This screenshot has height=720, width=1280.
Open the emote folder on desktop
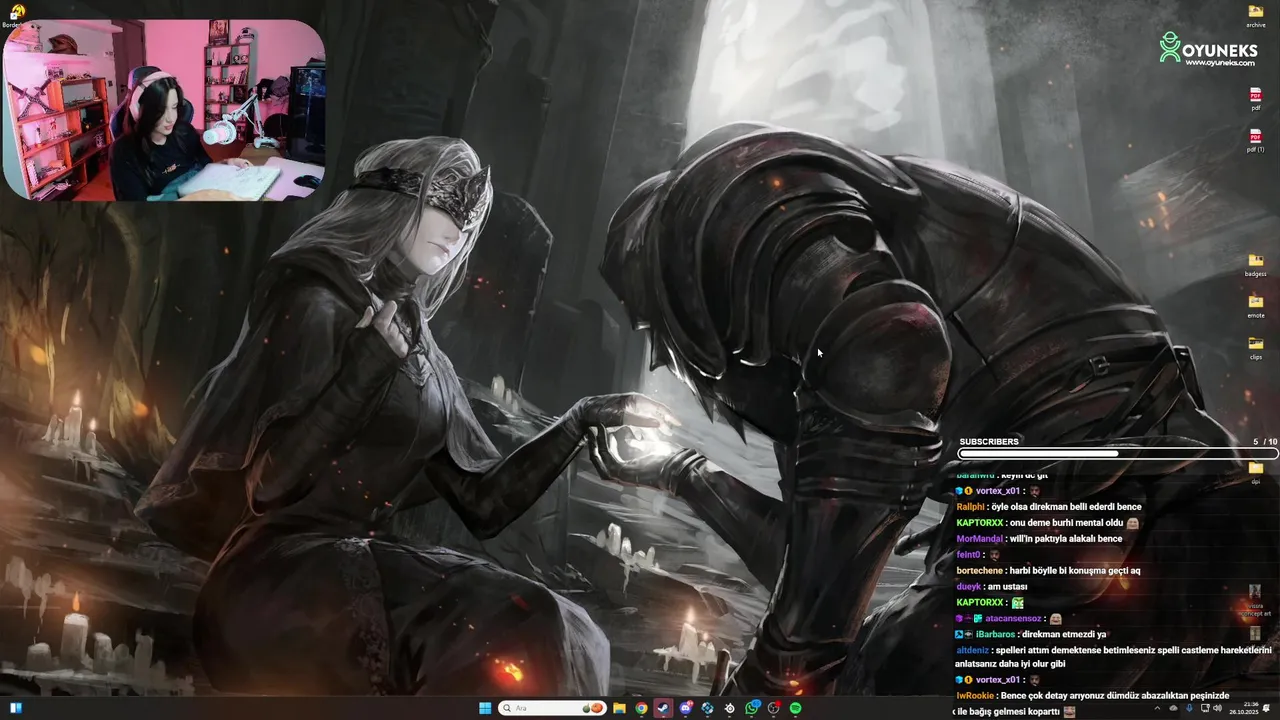coord(1256,306)
